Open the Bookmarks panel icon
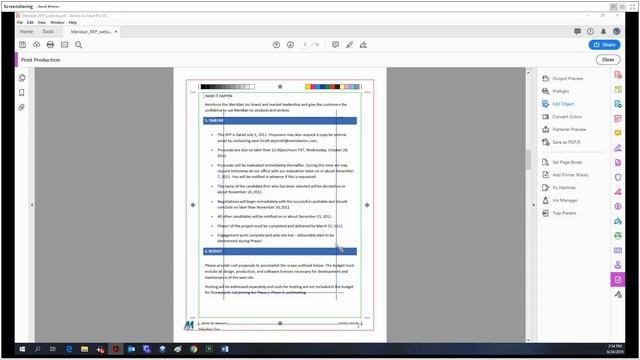The width and height of the screenshot is (640, 360). click(22, 93)
